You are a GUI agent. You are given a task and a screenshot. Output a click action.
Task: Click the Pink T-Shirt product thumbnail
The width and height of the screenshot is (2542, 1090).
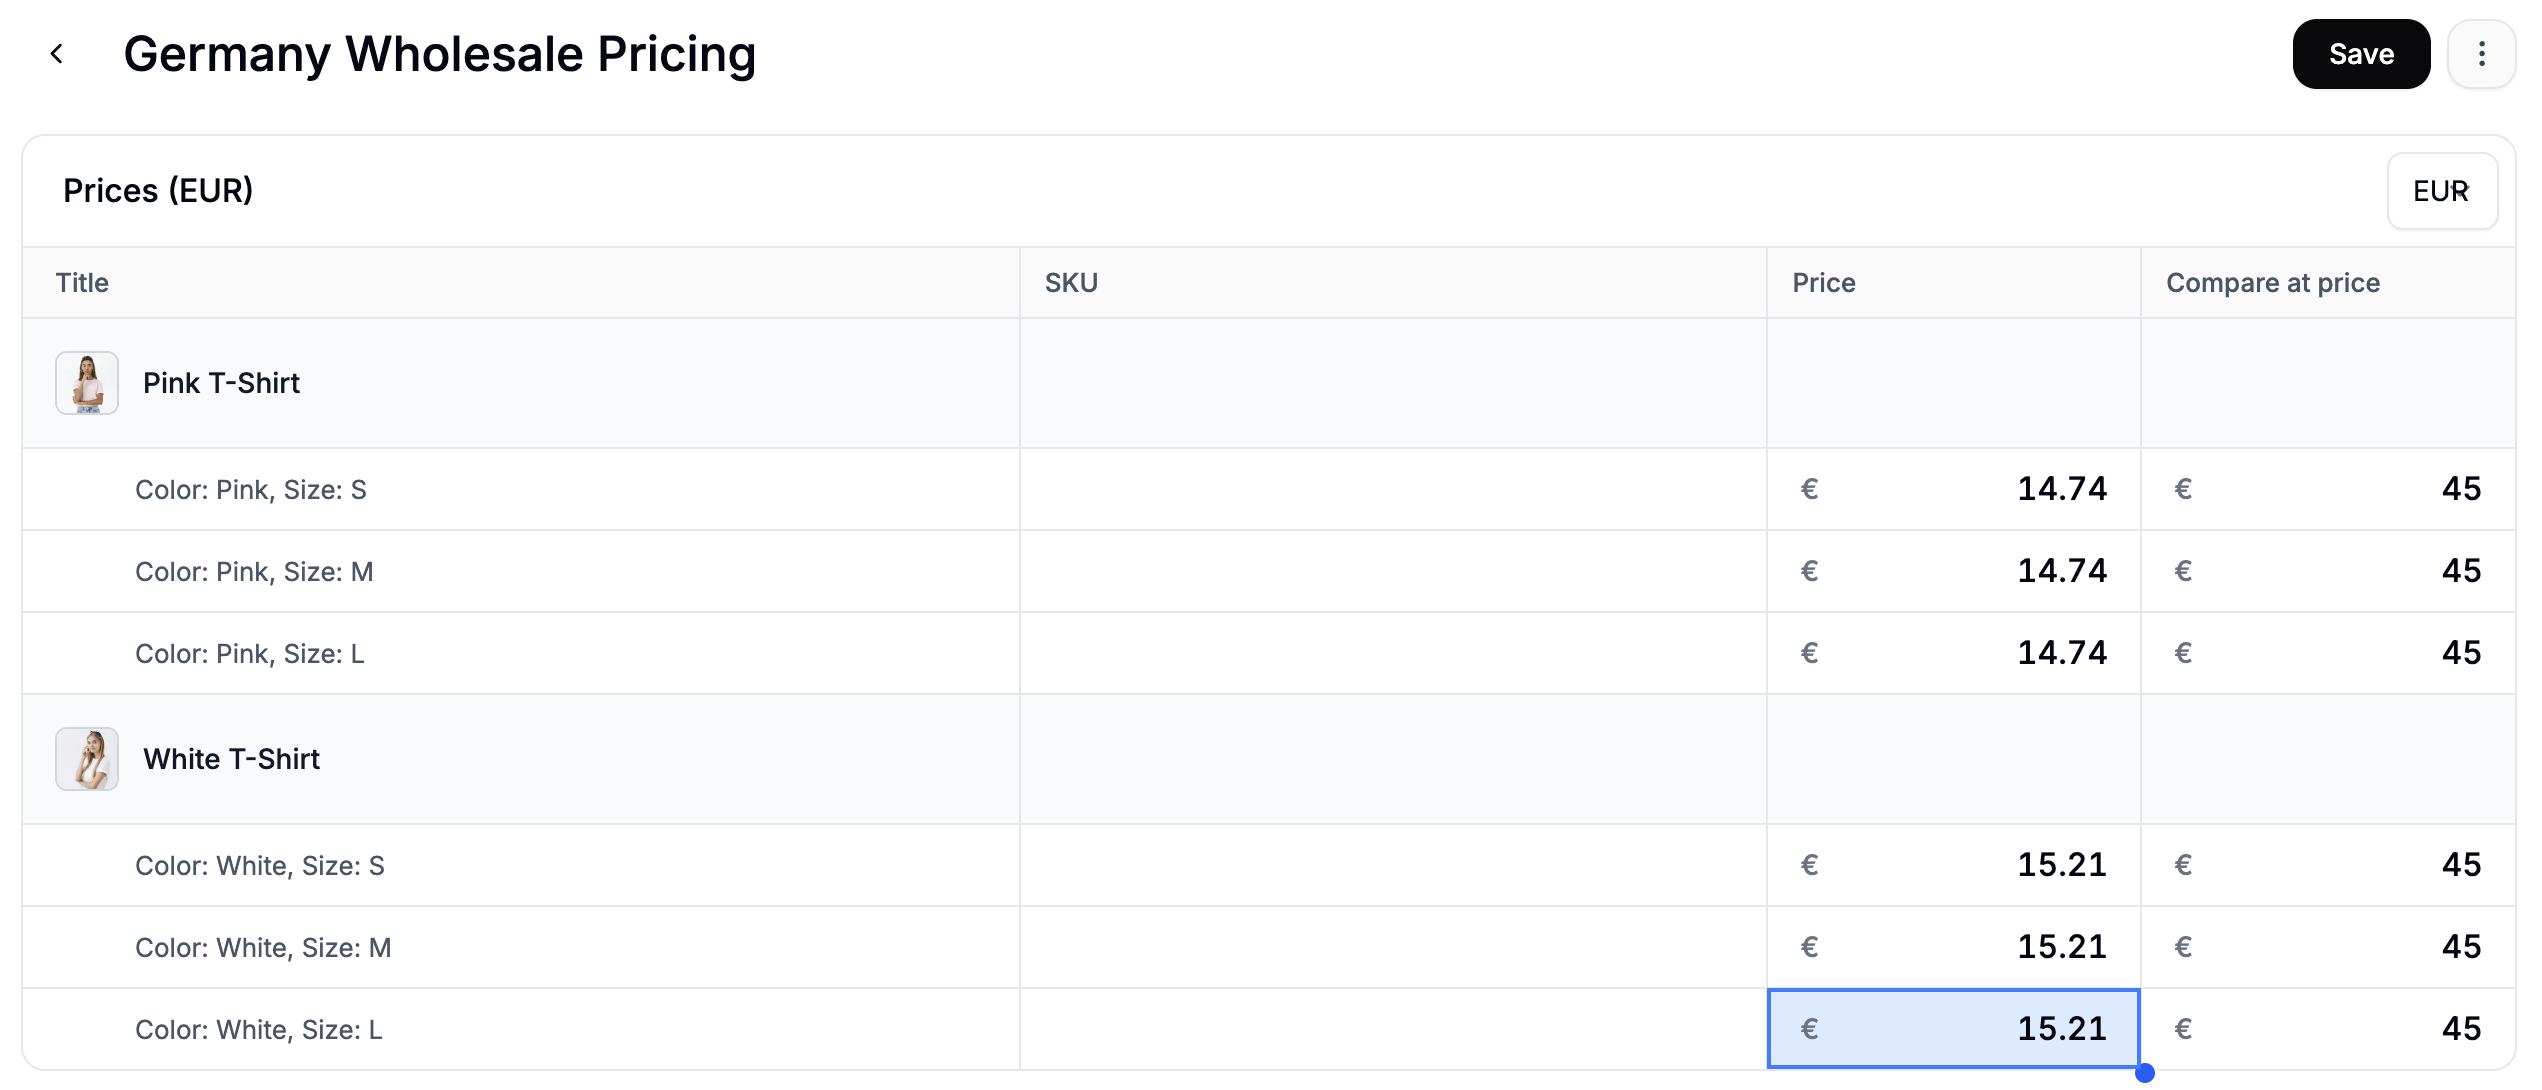86,382
